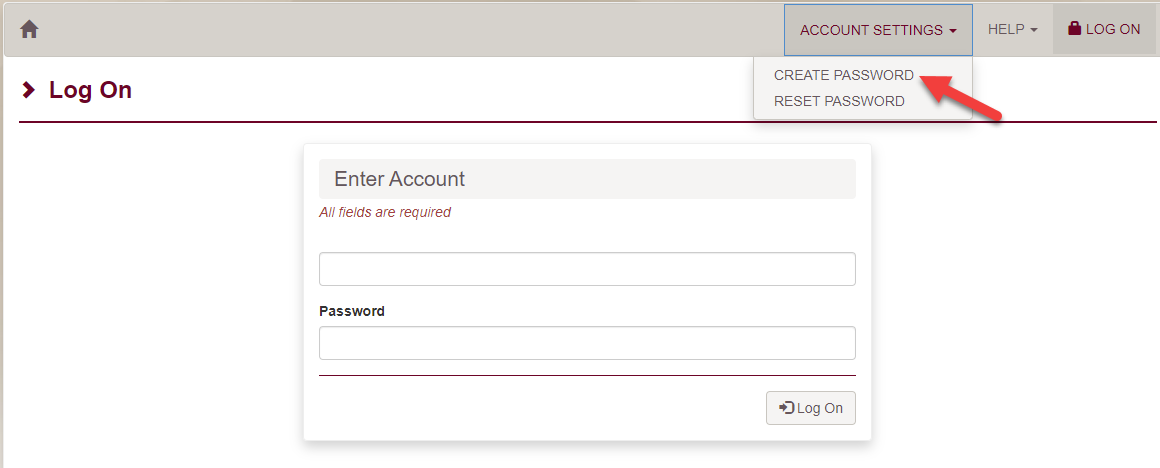Toggle the Account Settings dropdown caret
Viewport: 1160px width, 468px height.
(953, 30)
